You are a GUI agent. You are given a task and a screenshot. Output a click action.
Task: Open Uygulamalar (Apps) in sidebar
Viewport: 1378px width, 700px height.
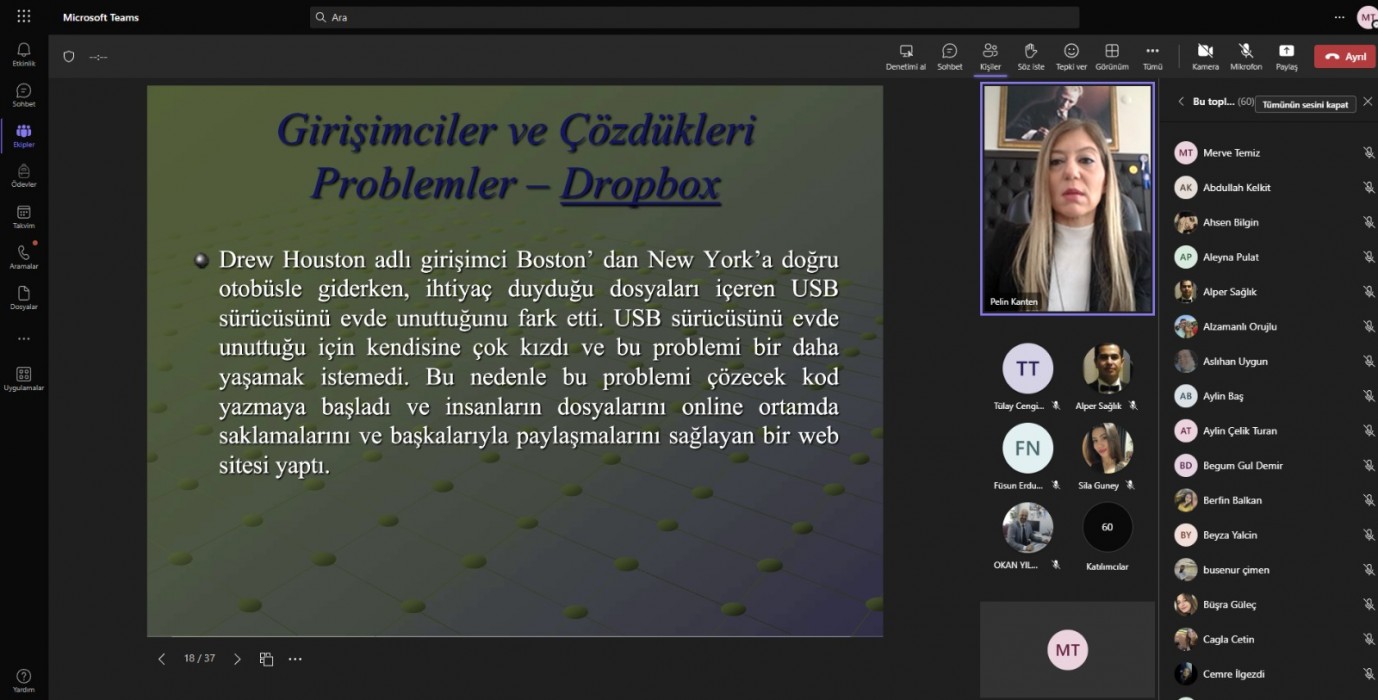[x=24, y=378]
